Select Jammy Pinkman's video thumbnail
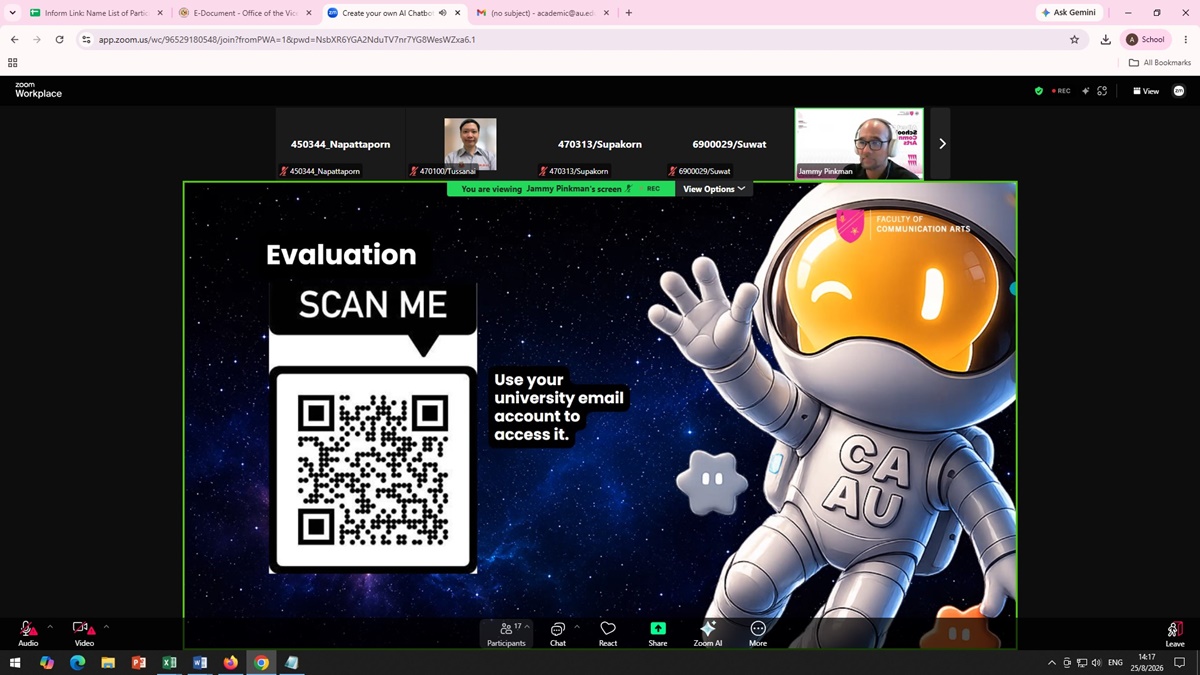1200x675 pixels. (x=859, y=144)
